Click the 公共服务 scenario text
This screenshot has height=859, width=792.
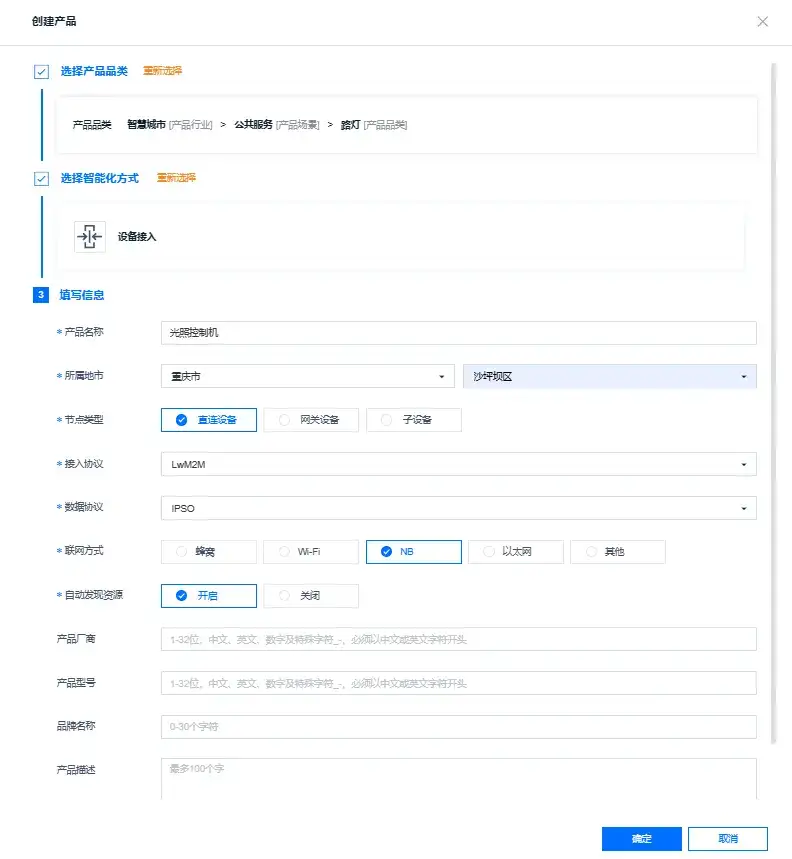[253, 124]
